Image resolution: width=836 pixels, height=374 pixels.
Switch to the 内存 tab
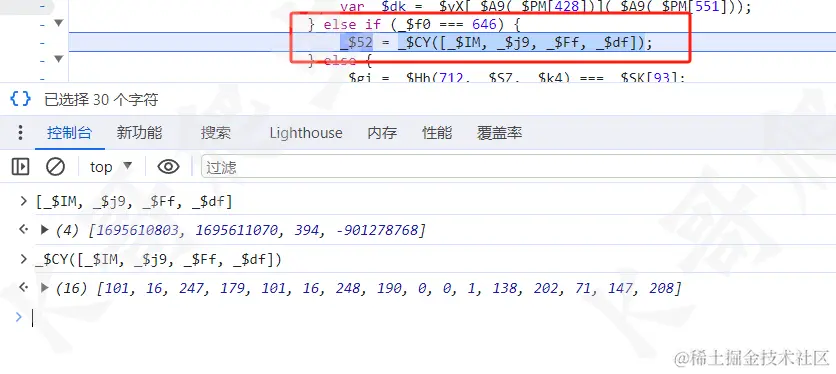point(382,133)
